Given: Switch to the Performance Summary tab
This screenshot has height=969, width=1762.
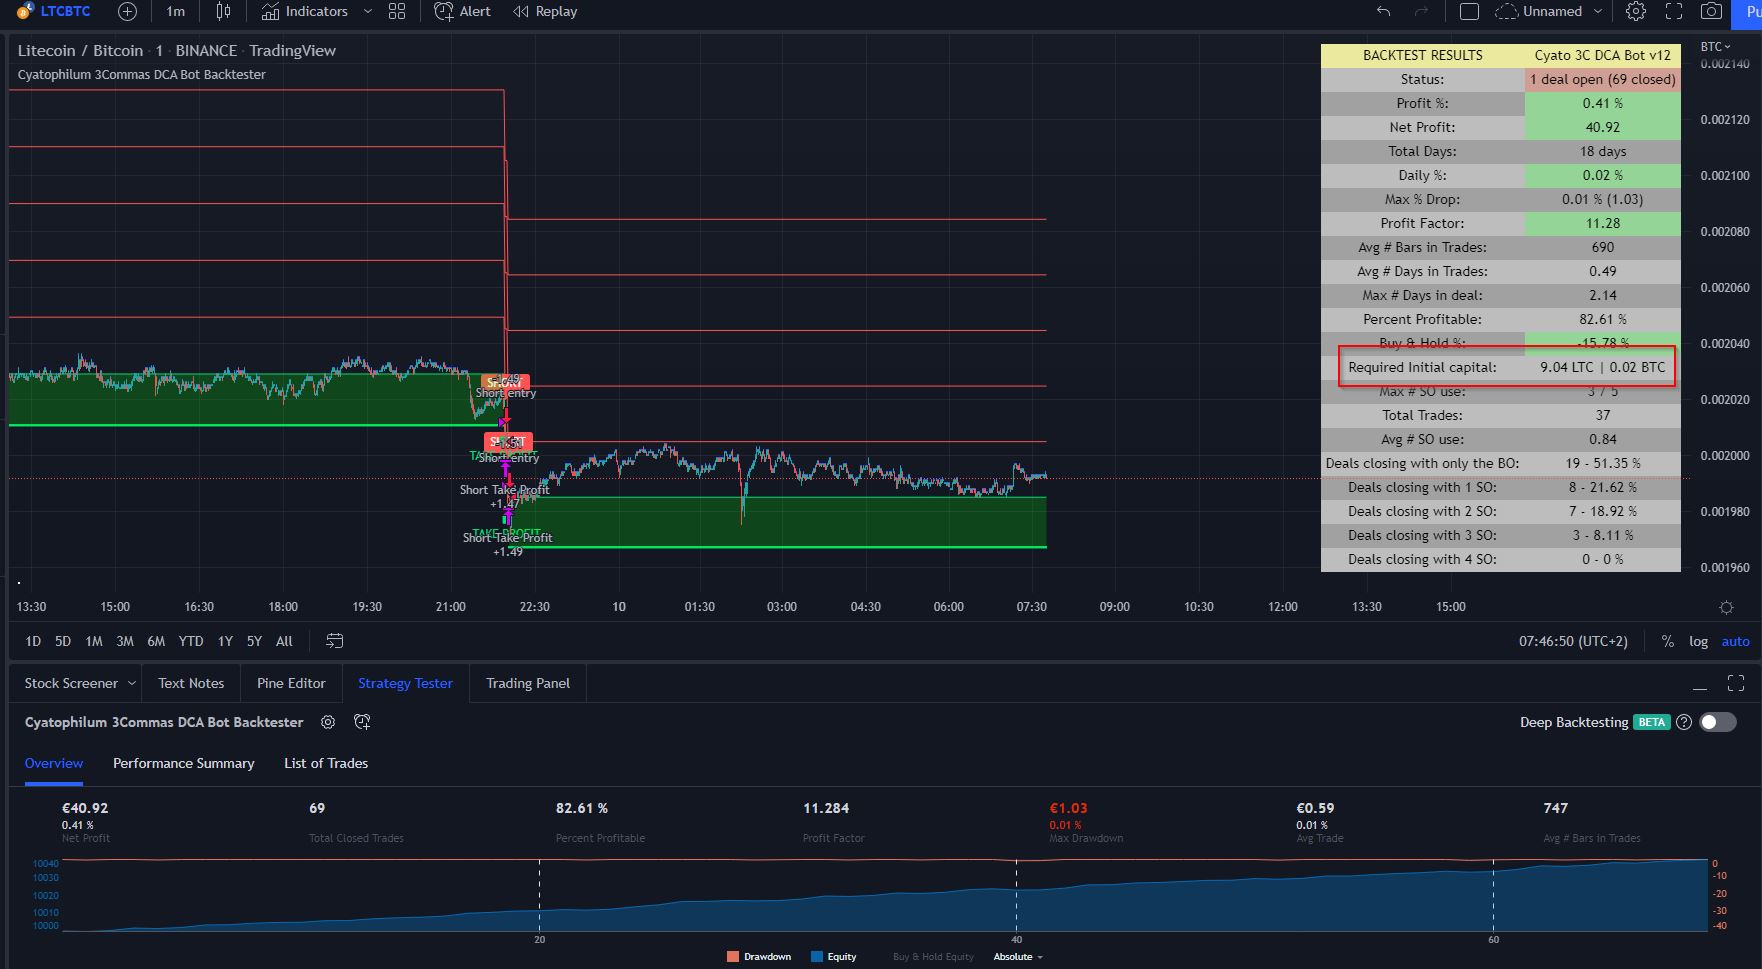Looking at the screenshot, I should point(183,763).
